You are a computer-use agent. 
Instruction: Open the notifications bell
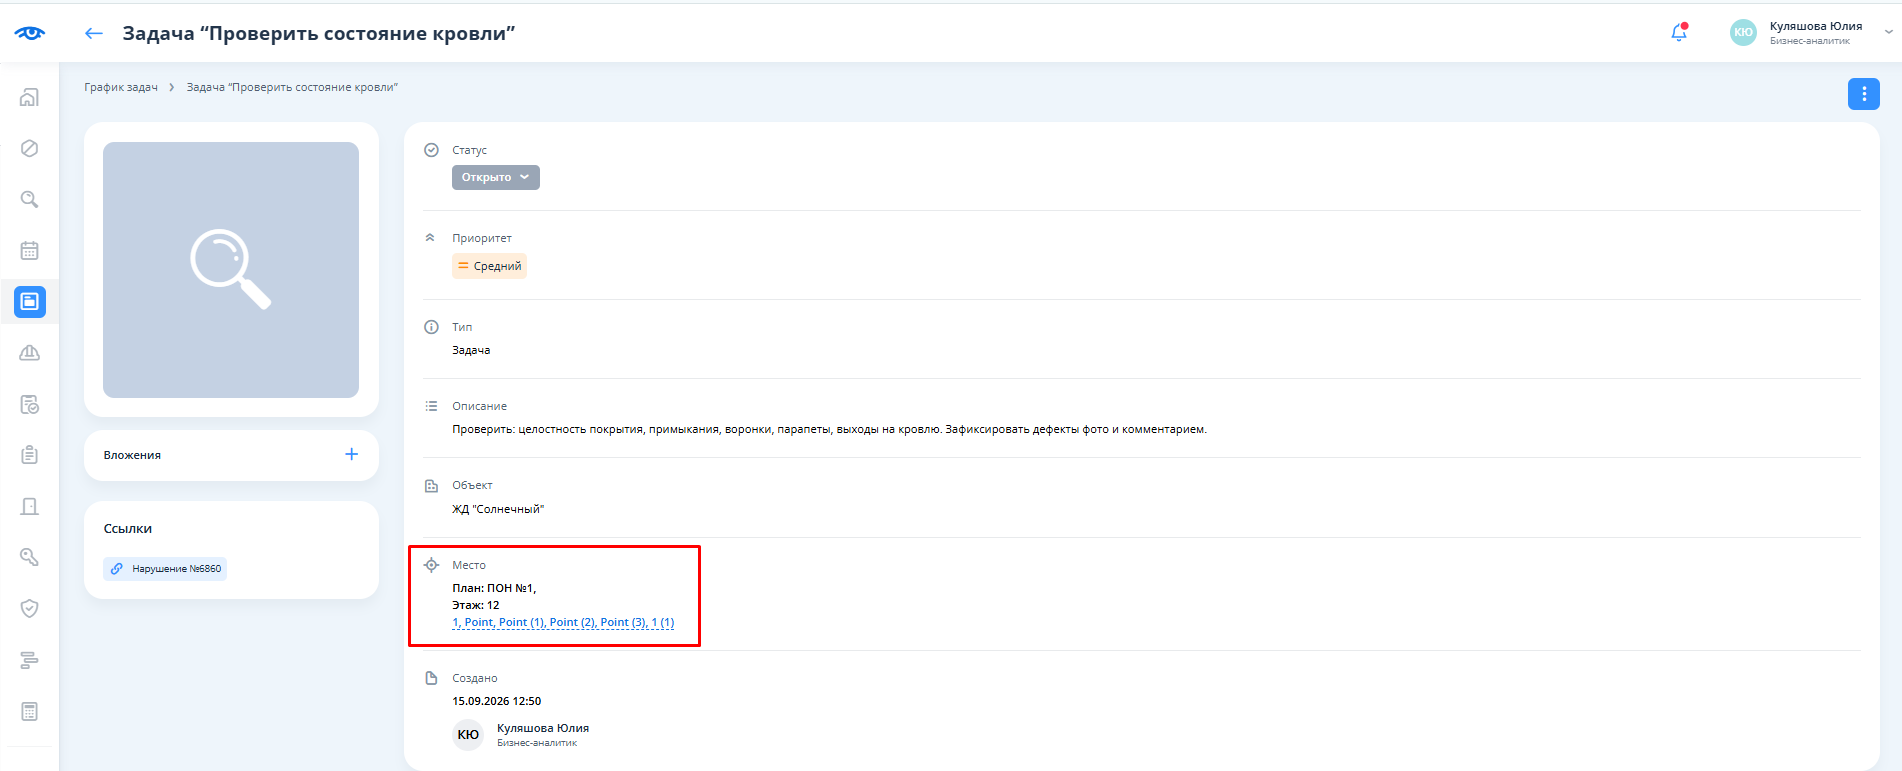1679,33
